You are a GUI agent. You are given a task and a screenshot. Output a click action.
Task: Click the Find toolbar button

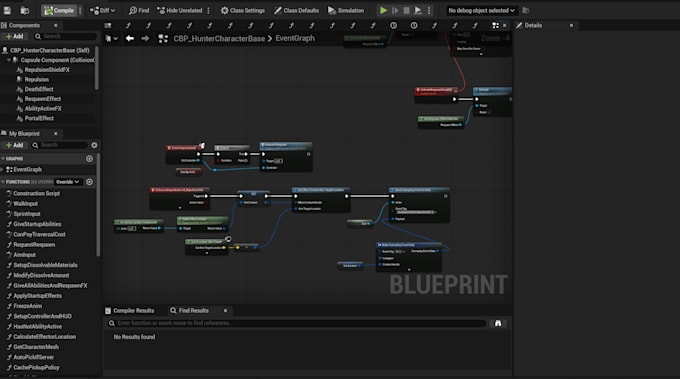click(x=139, y=10)
